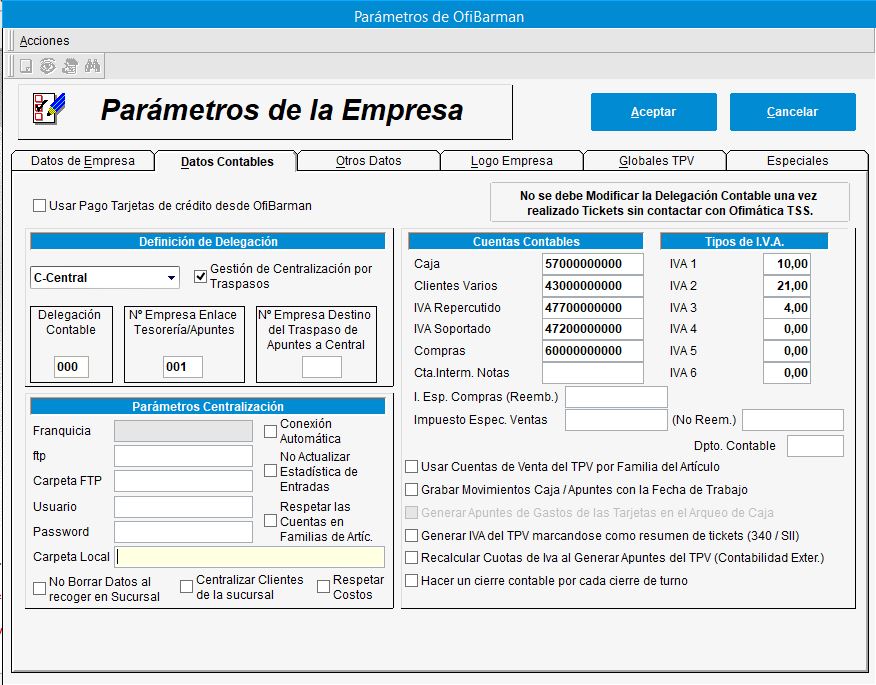Click the Definición de Delegación header

[x=208, y=241]
